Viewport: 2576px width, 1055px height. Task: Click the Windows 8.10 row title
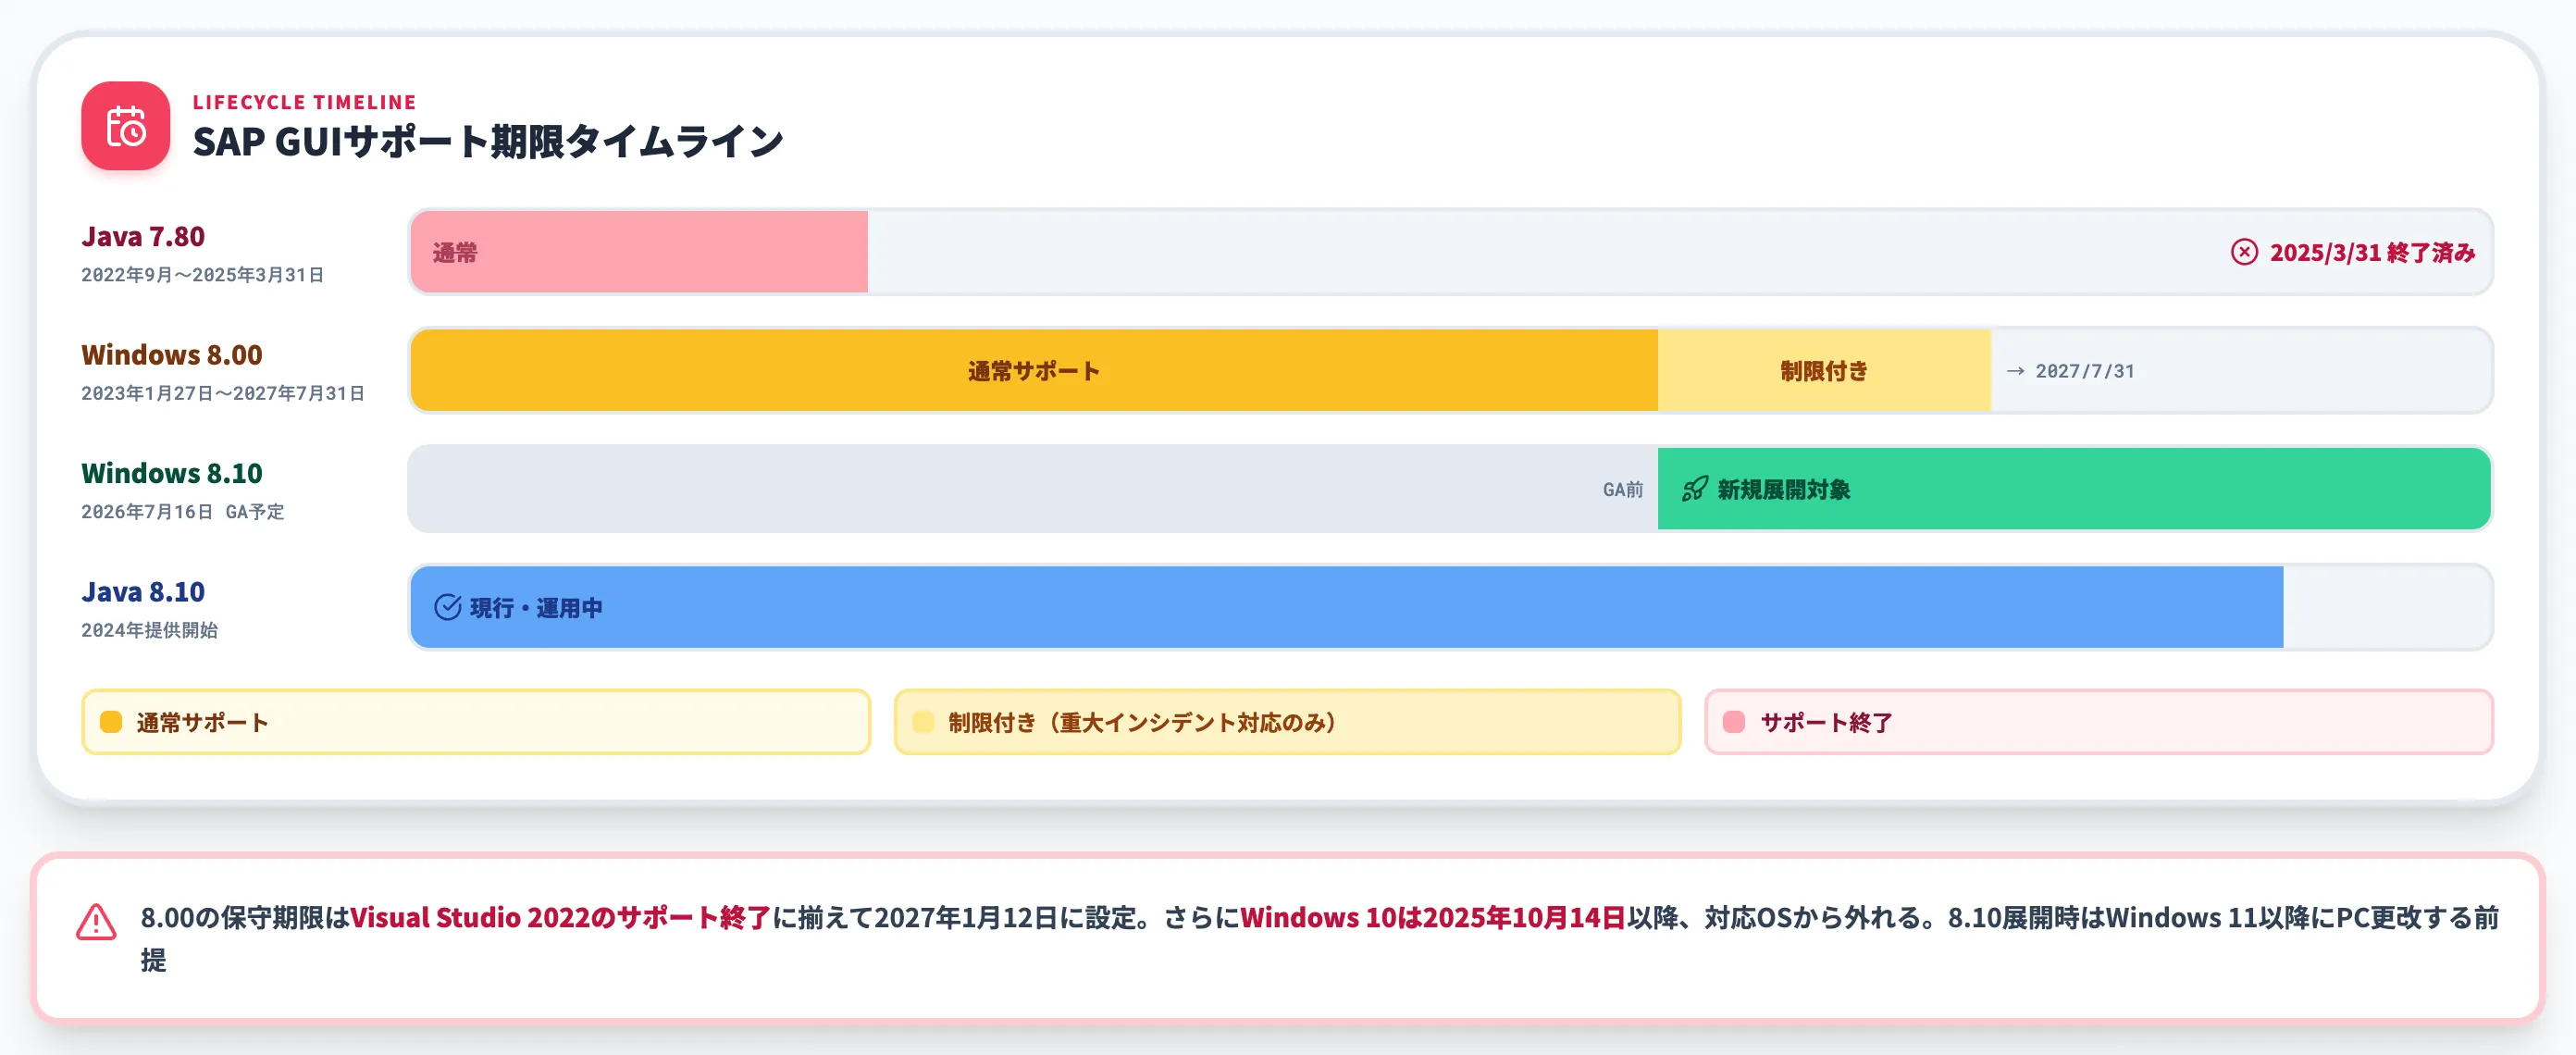tap(172, 473)
